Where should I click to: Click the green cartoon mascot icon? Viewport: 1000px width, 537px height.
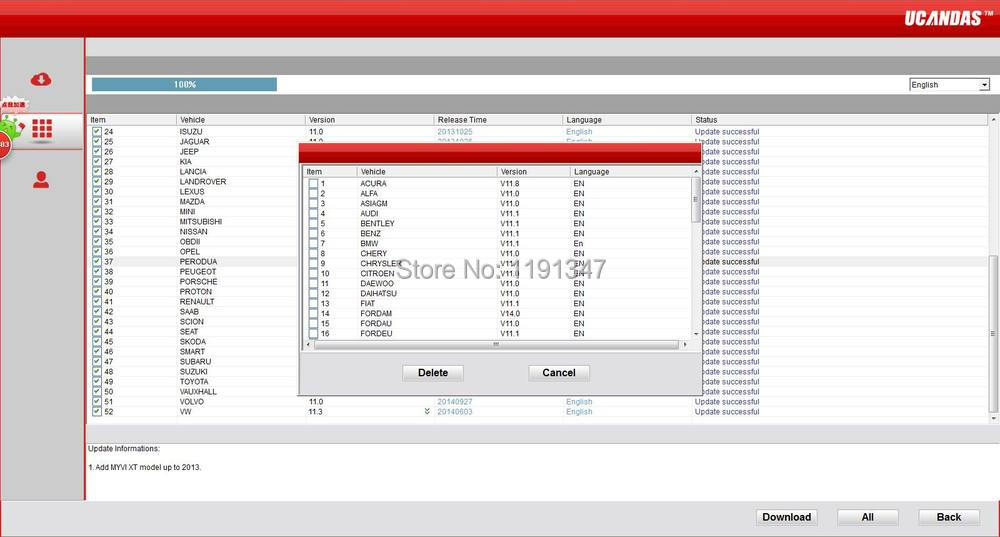tap(11, 127)
